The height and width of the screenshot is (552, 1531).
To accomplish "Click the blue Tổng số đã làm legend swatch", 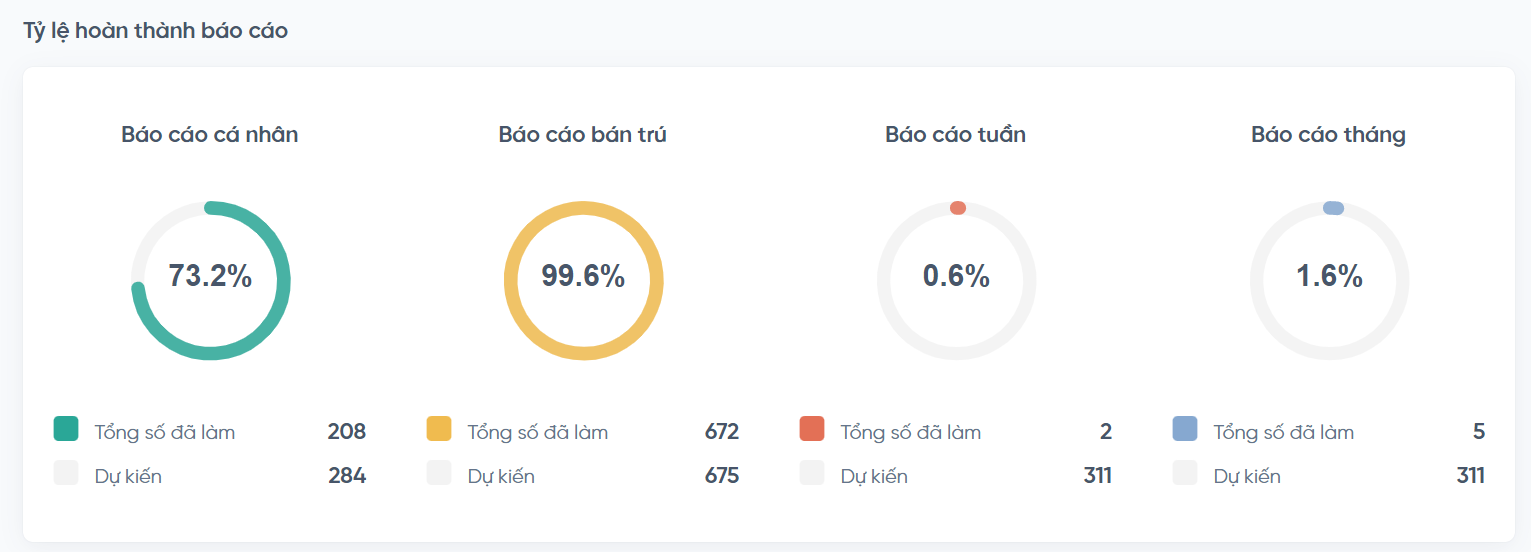I will click(1185, 429).
